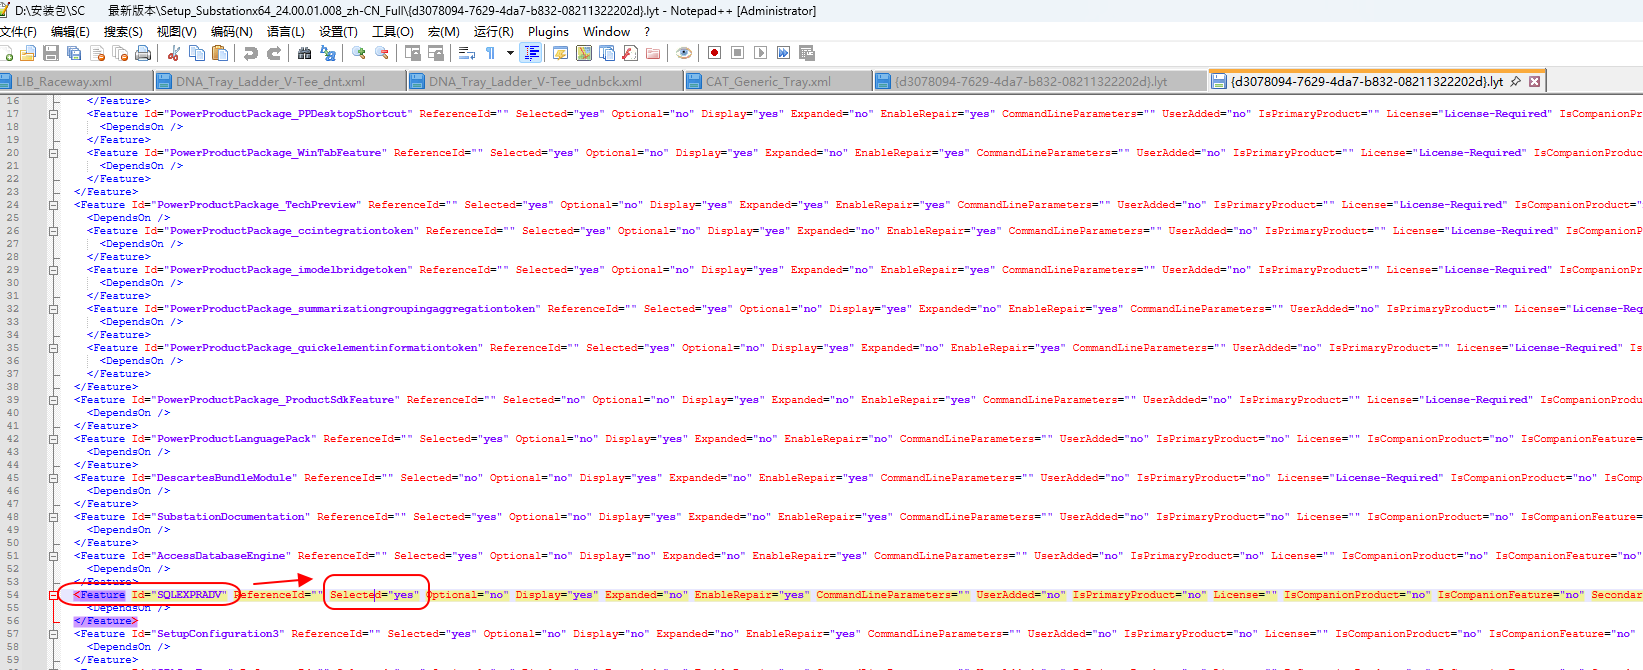The width and height of the screenshot is (1643, 670).
Task: Zoom out the editor text
Action: pos(381,53)
